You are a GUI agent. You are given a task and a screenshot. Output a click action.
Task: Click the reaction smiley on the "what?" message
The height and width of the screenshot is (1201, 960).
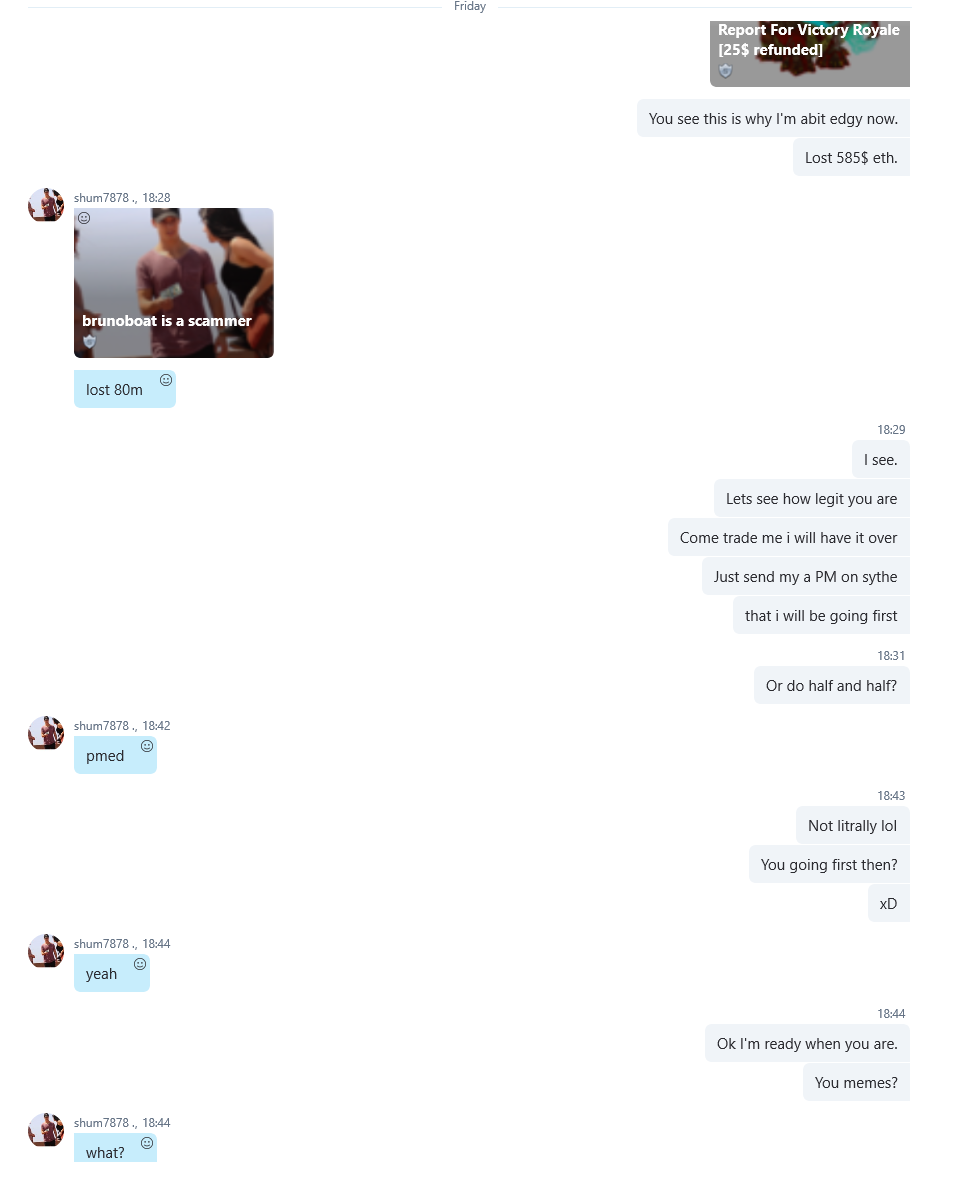(x=147, y=1143)
